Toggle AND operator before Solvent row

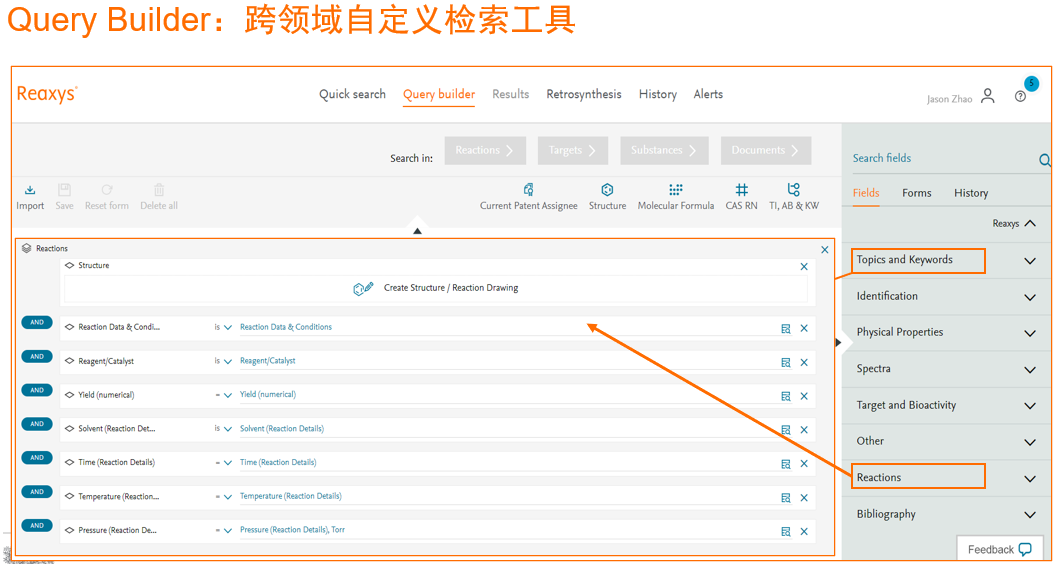click(x=37, y=424)
